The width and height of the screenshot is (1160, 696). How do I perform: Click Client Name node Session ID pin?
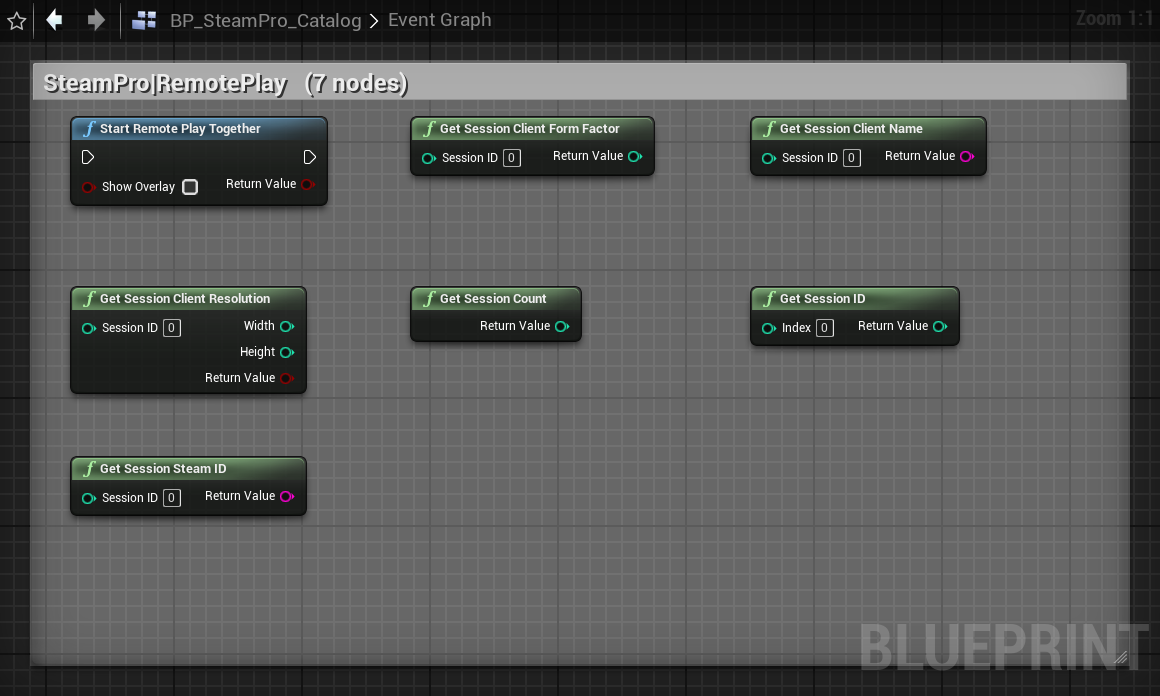pos(769,158)
